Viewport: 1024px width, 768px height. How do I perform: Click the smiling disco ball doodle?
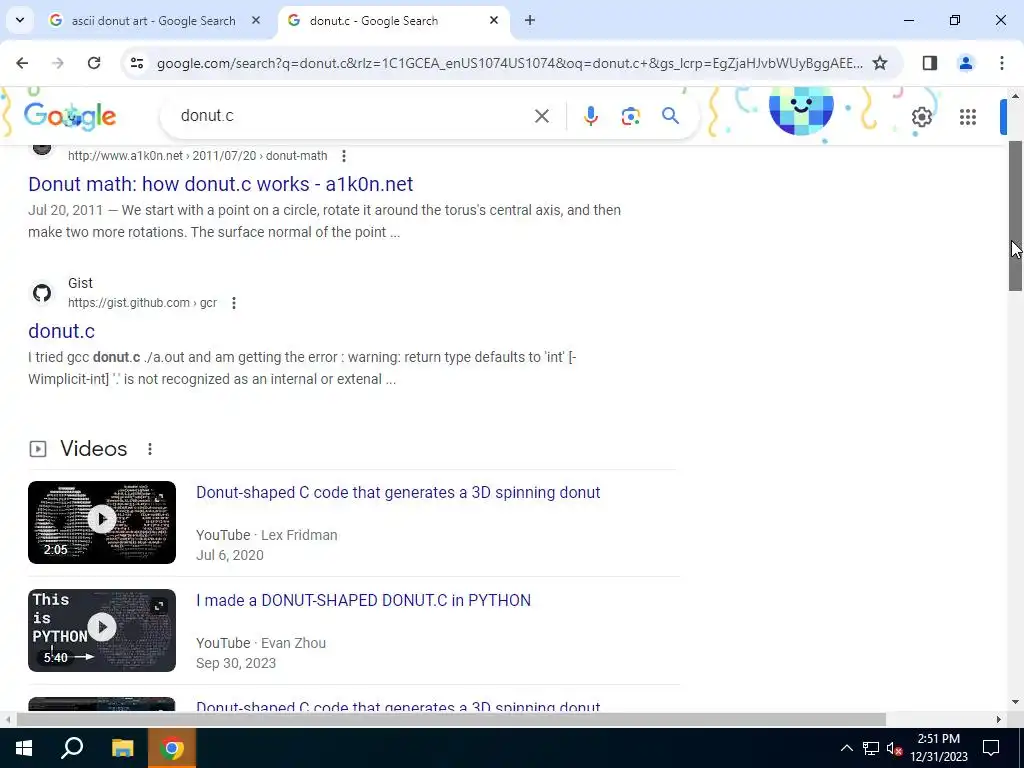tap(801, 110)
